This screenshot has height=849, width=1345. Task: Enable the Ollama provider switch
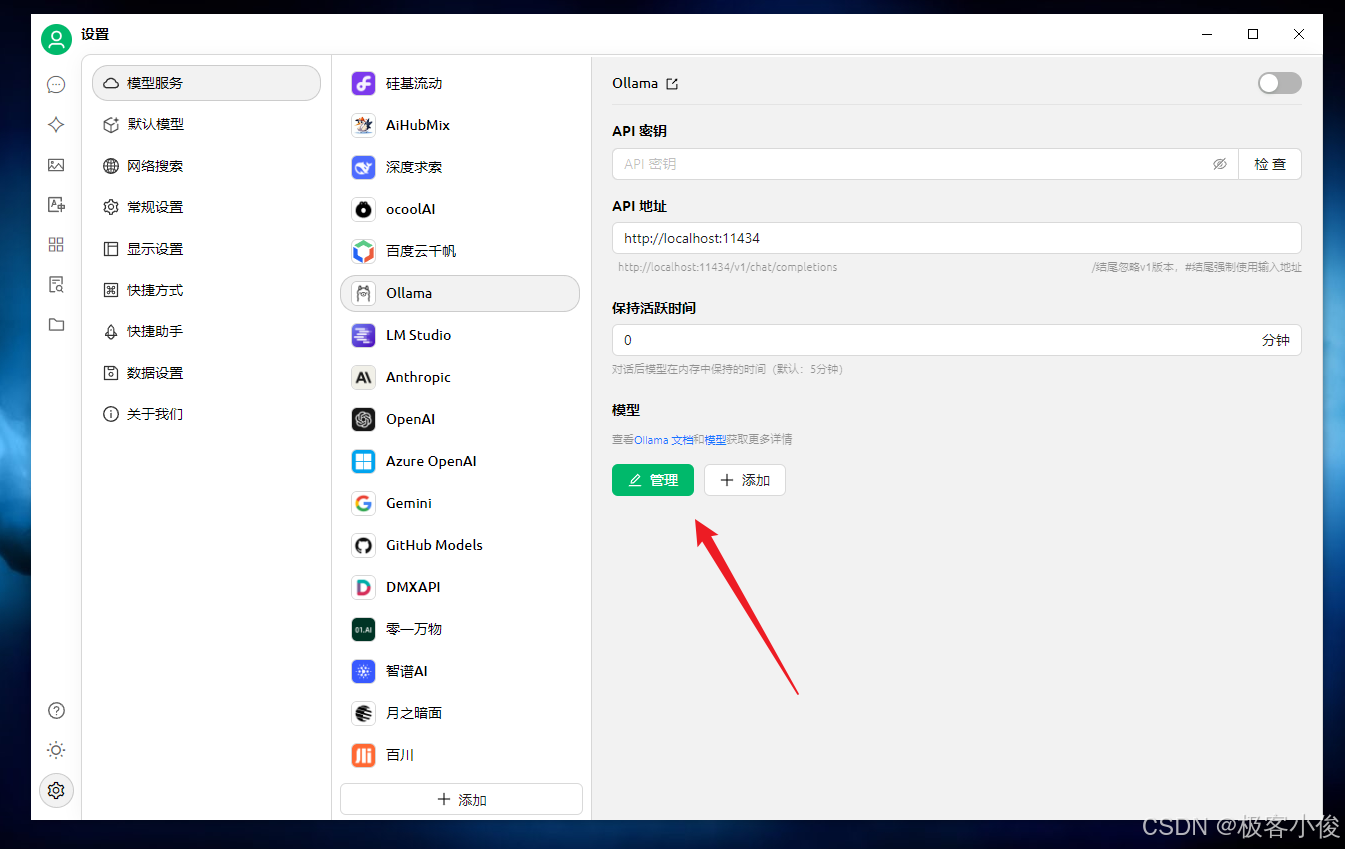(x=1279, y=83)
